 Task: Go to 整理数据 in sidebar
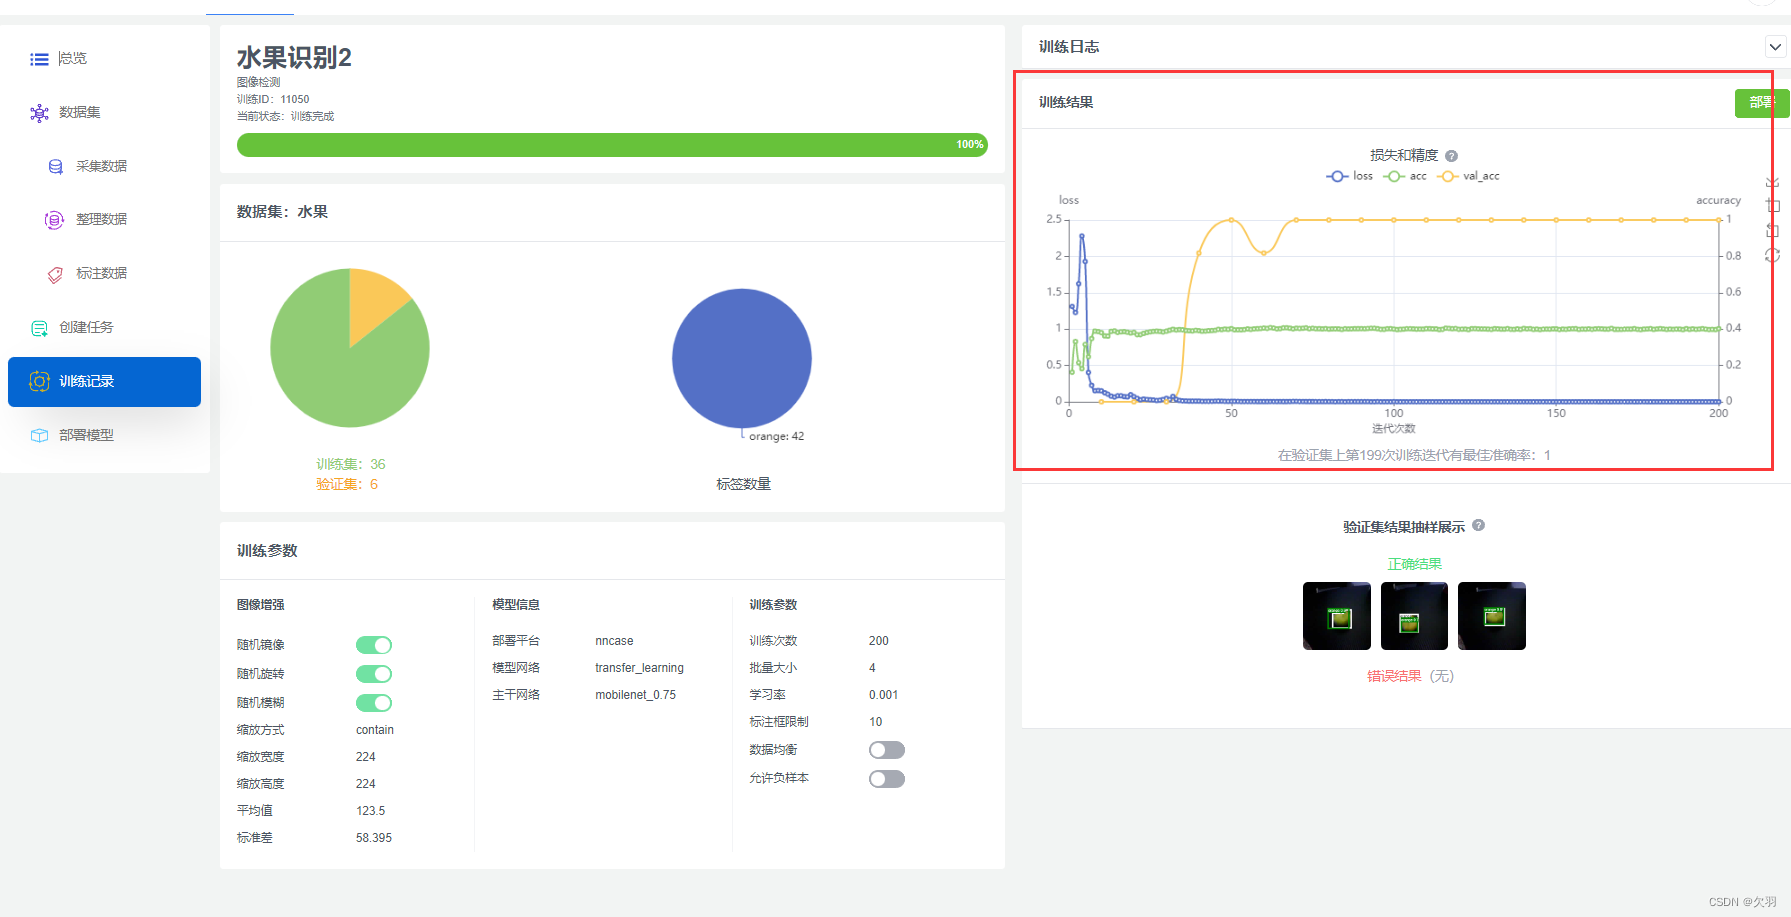pos(104,220)
